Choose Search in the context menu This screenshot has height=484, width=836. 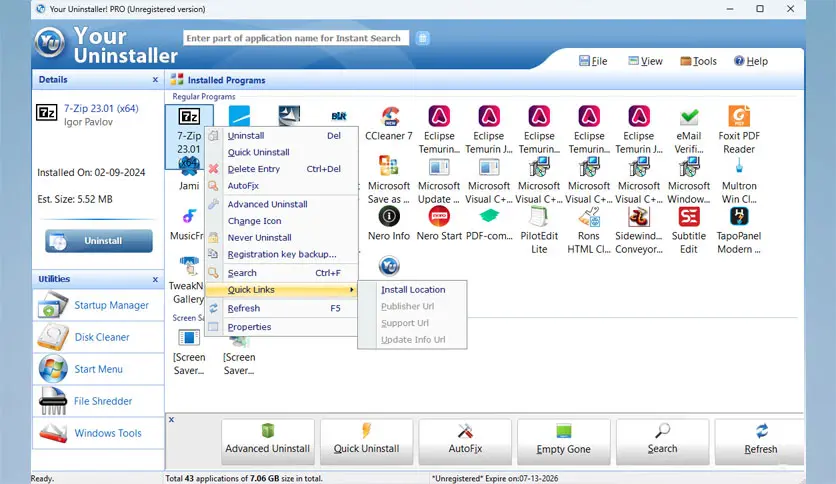(x=282, y=272)
